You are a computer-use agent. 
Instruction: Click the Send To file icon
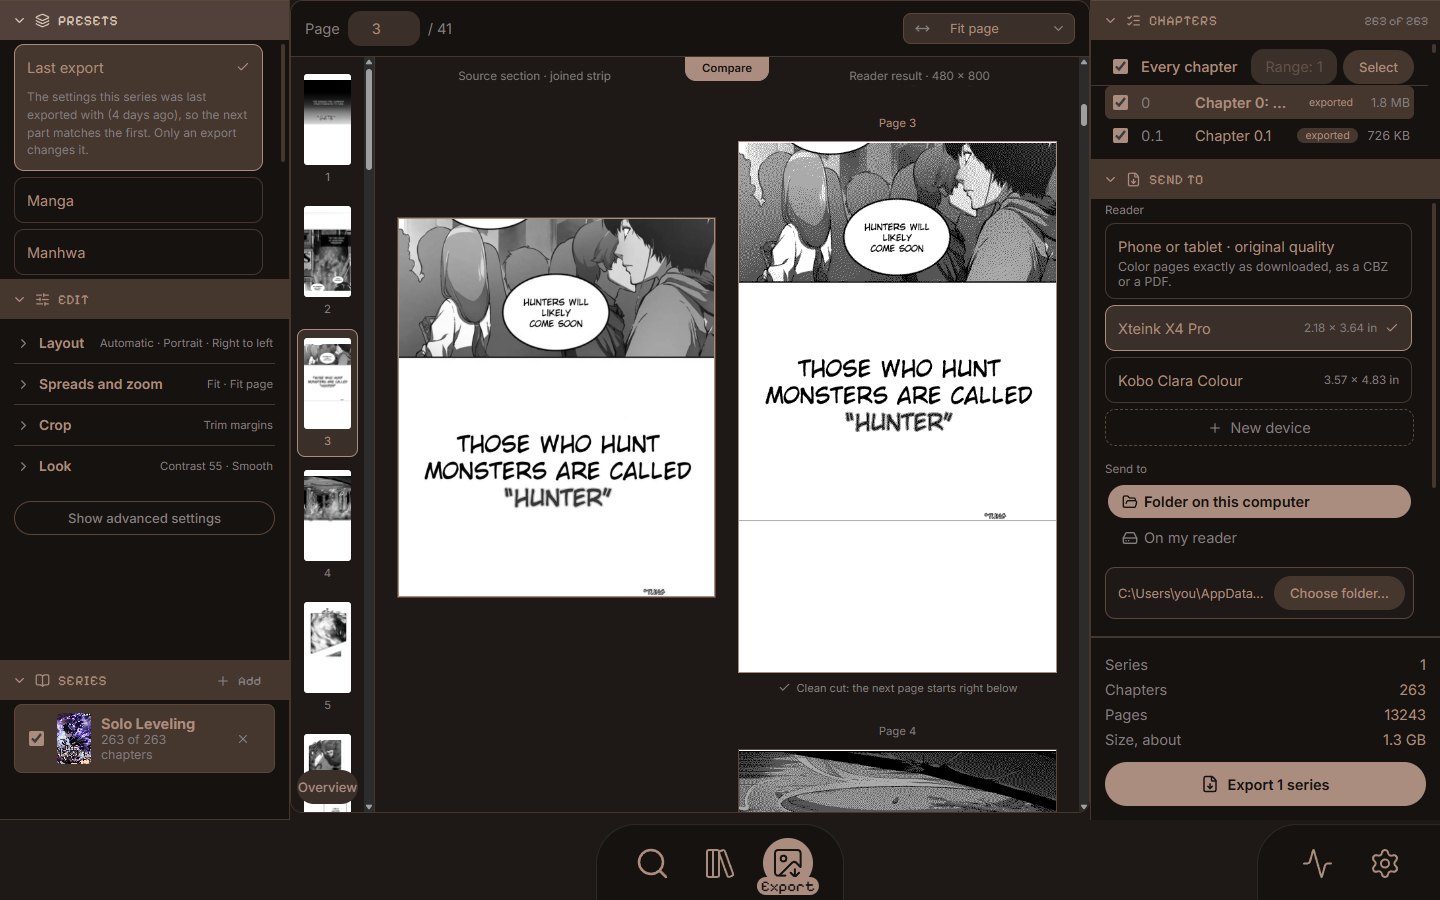tap(1133, 180)
